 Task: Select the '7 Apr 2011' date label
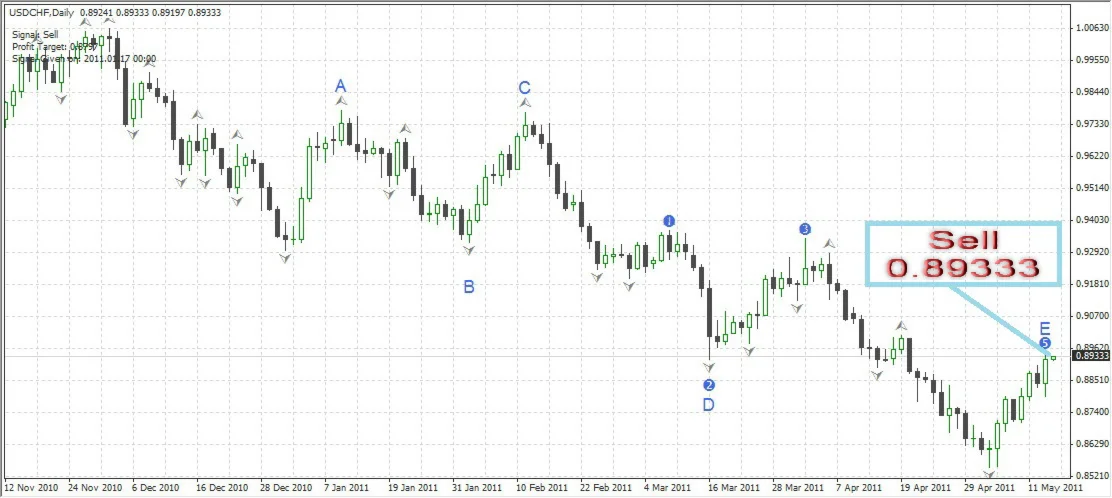pos(859,488)
